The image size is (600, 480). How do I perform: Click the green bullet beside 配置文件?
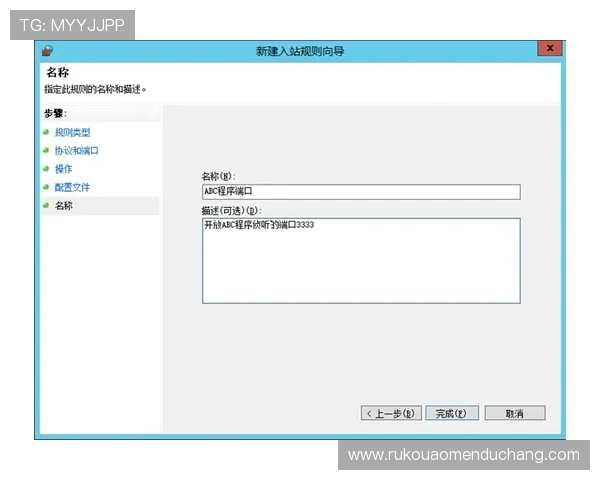pos(46,187)
